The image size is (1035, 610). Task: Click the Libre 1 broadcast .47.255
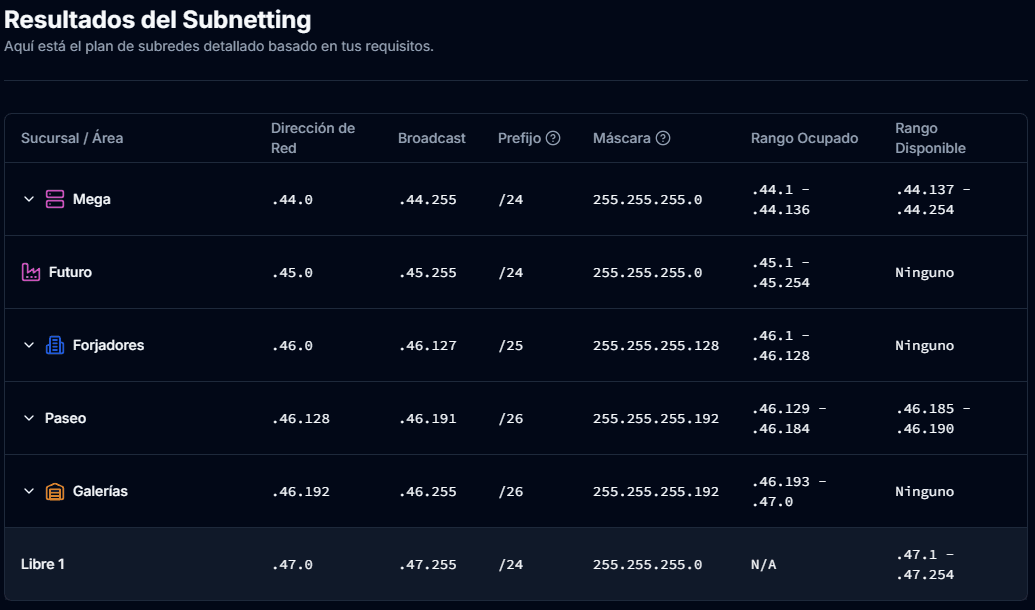[x=427, y=564]
